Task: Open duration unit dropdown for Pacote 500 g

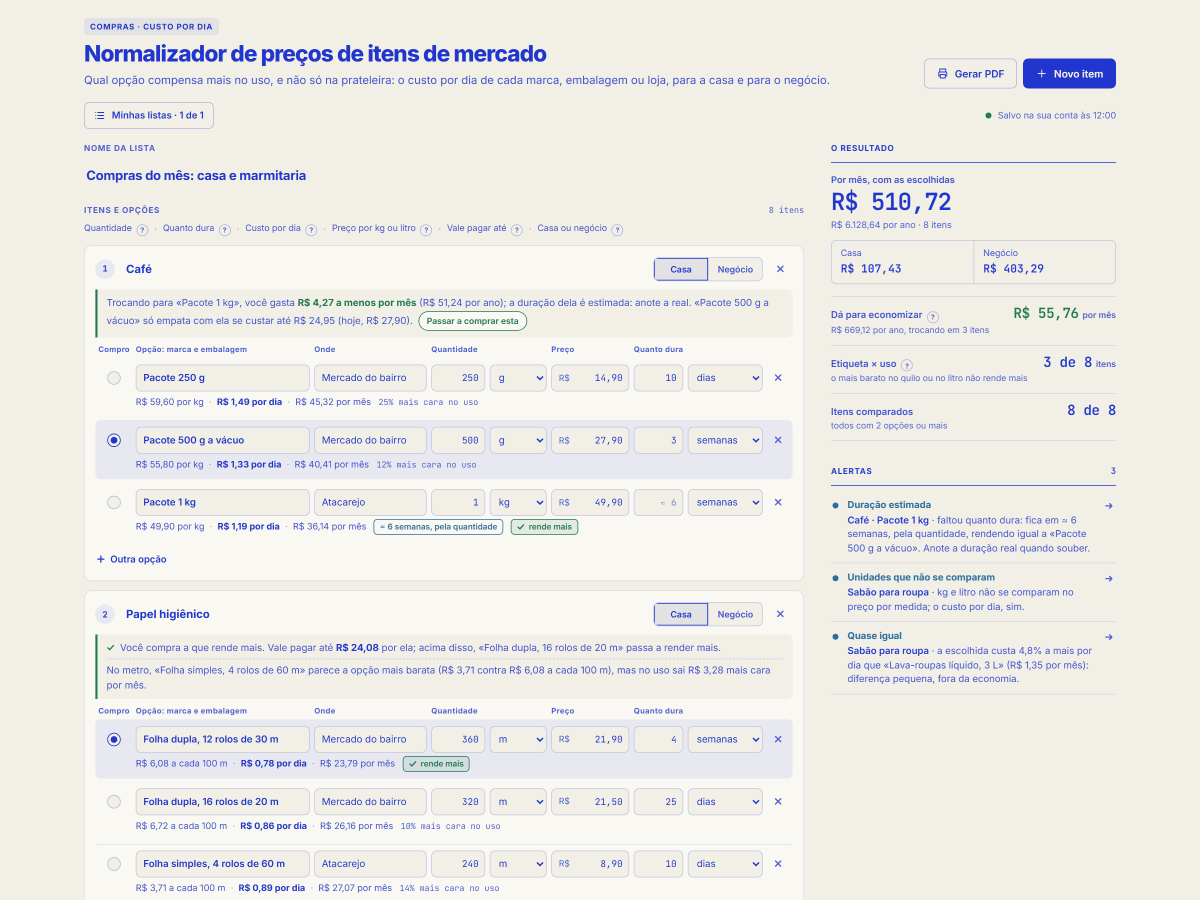Action: click(725, 440)
